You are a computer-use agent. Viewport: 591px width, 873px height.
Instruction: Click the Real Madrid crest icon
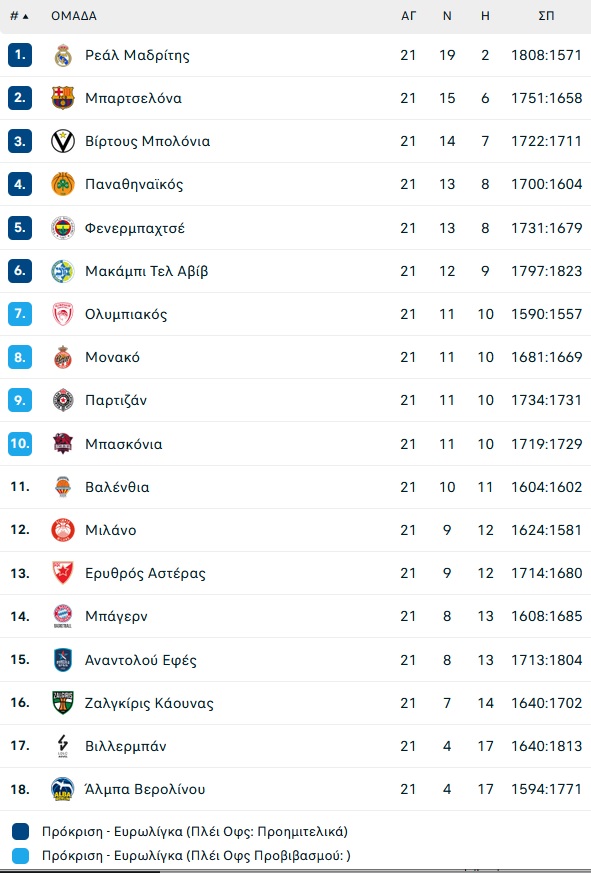[63, 55]
